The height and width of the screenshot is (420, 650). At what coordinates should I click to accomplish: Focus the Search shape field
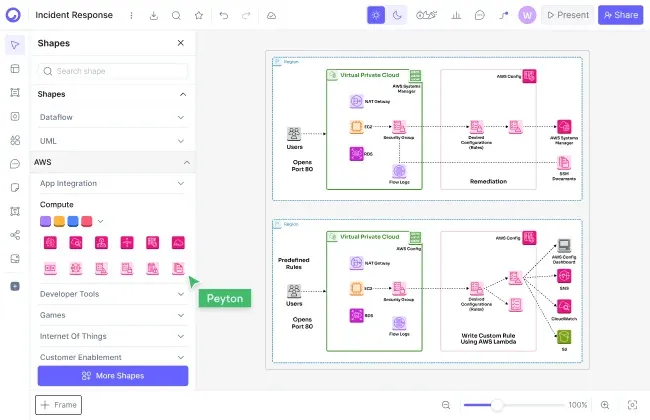[x=113, y=71]
